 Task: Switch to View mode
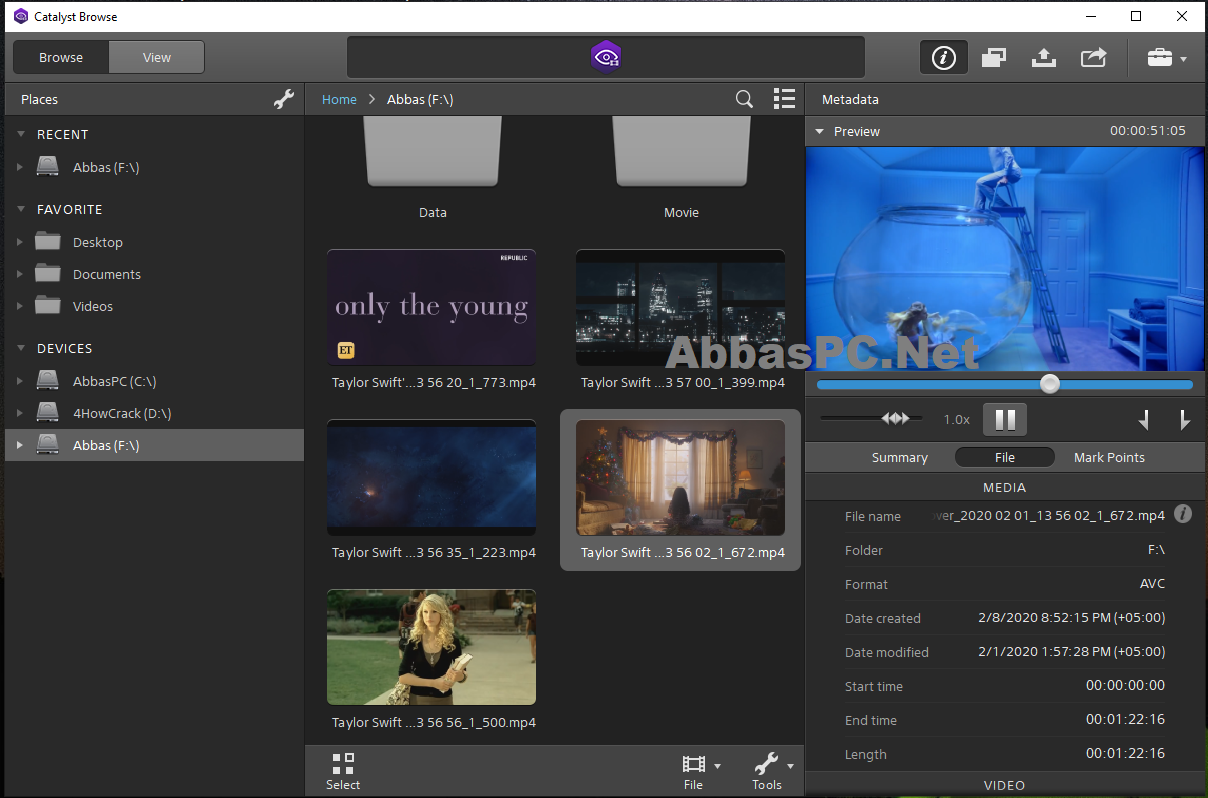(x=157, y=57)
